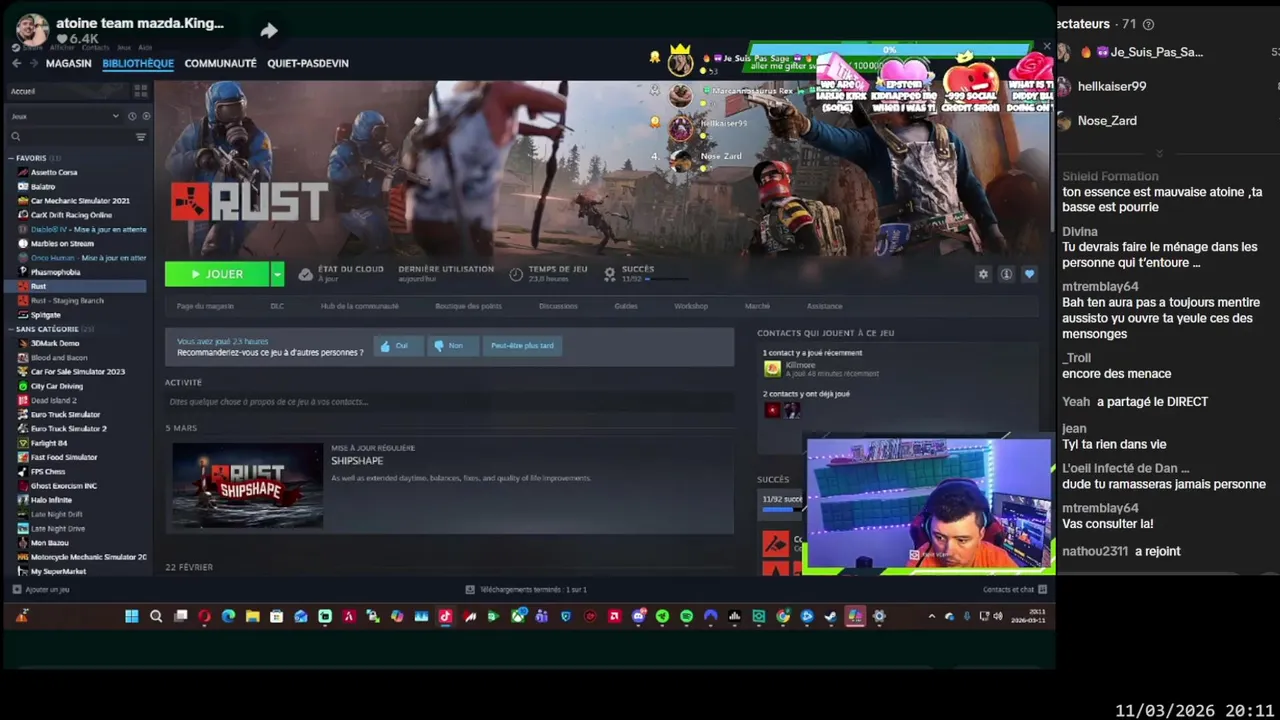Open the Rust game info icon

pyautogui.click(x=1006, y=274)
